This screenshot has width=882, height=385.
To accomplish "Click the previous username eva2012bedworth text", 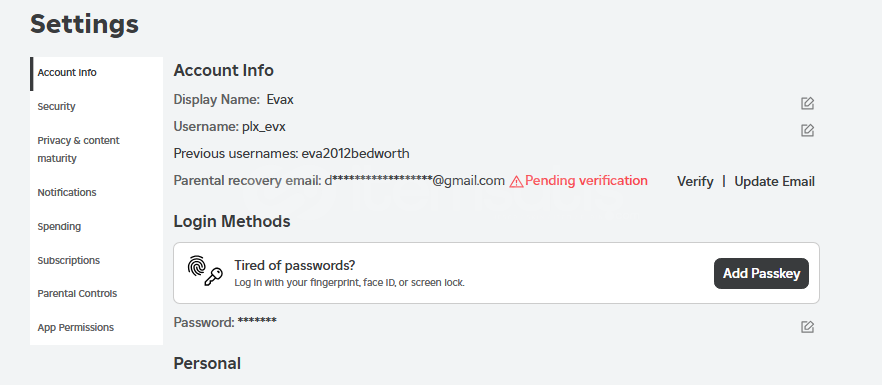I will pos(356,153).
